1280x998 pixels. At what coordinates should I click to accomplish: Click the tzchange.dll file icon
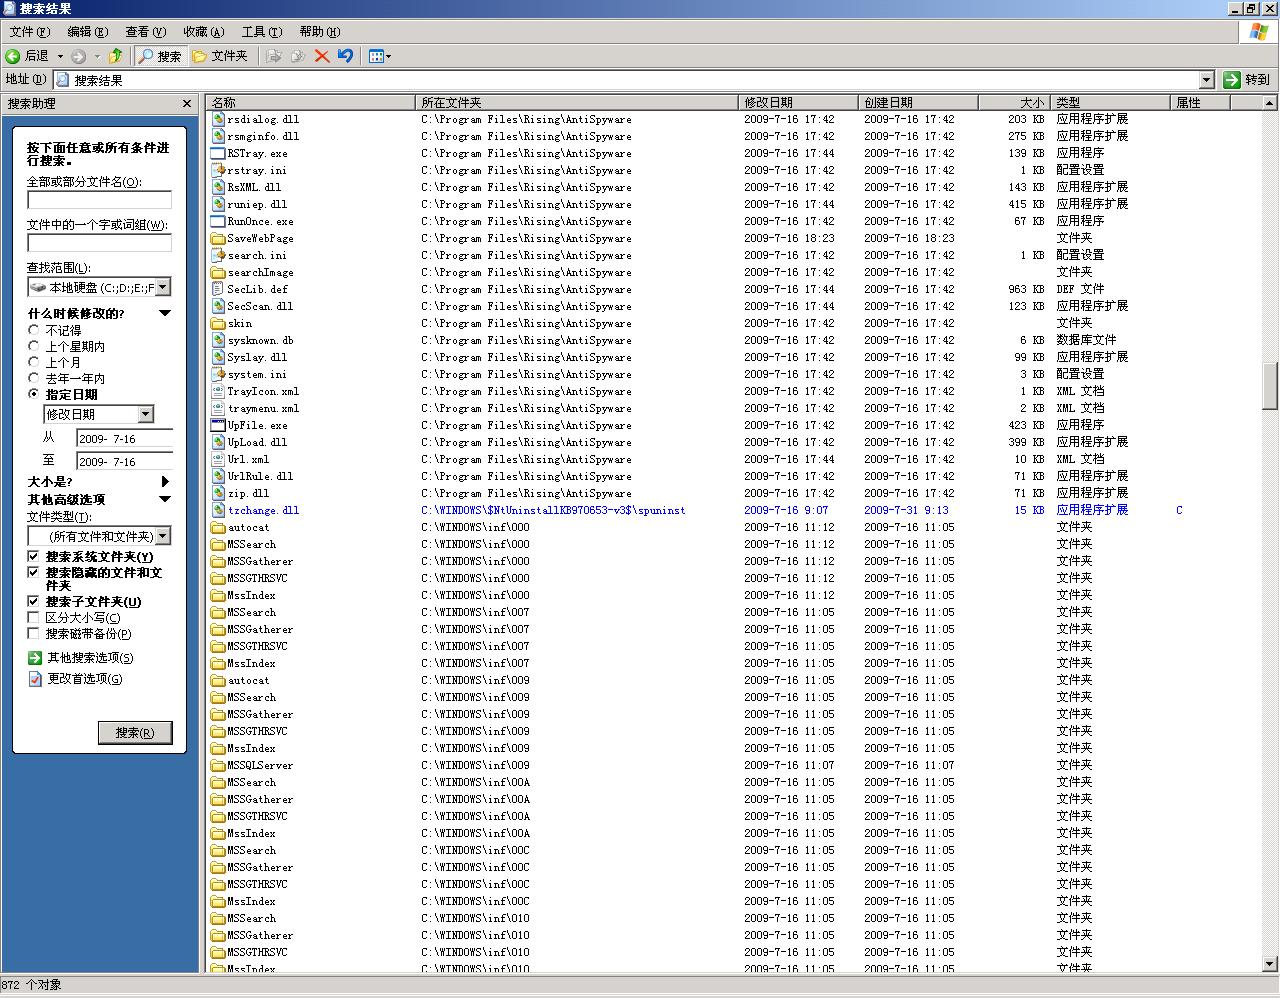[x=218, y=510]
